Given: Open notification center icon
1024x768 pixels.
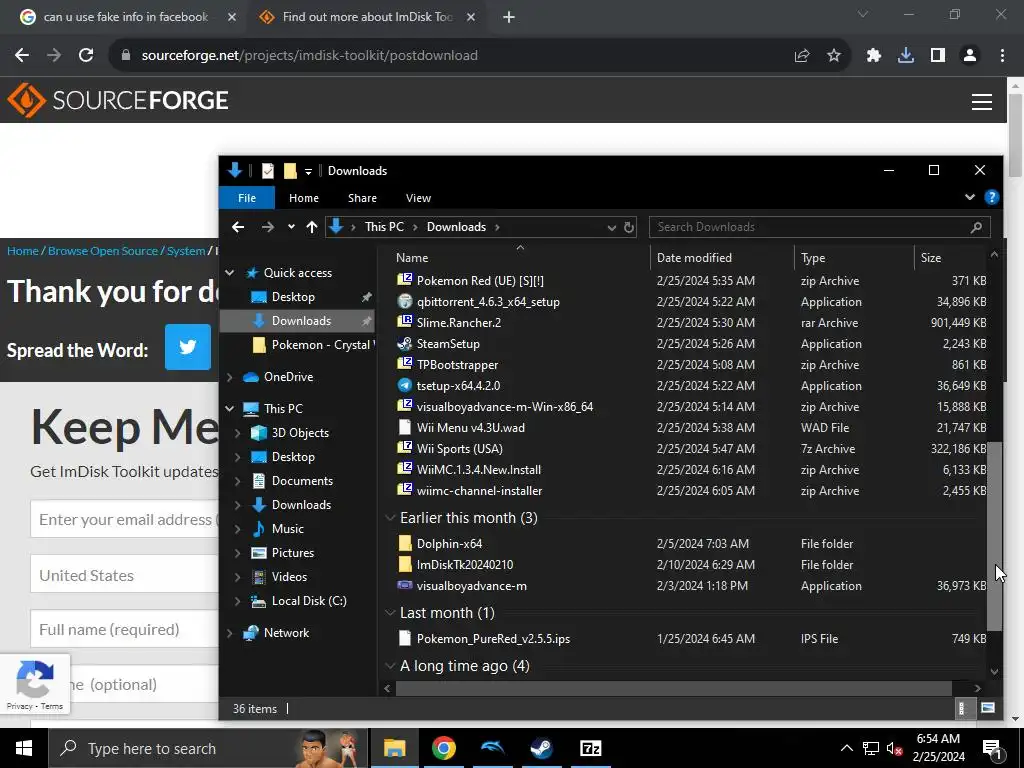Looking at the screenshot, I should pyautogui.click(x=993, y=749).
